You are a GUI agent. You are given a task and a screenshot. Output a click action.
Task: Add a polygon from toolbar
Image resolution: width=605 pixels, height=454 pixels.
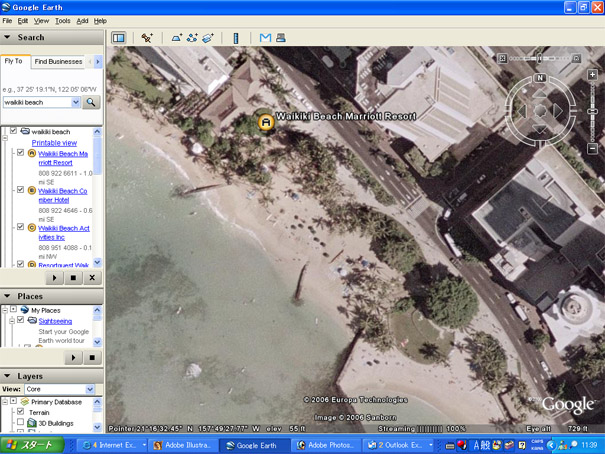[177, 38]
